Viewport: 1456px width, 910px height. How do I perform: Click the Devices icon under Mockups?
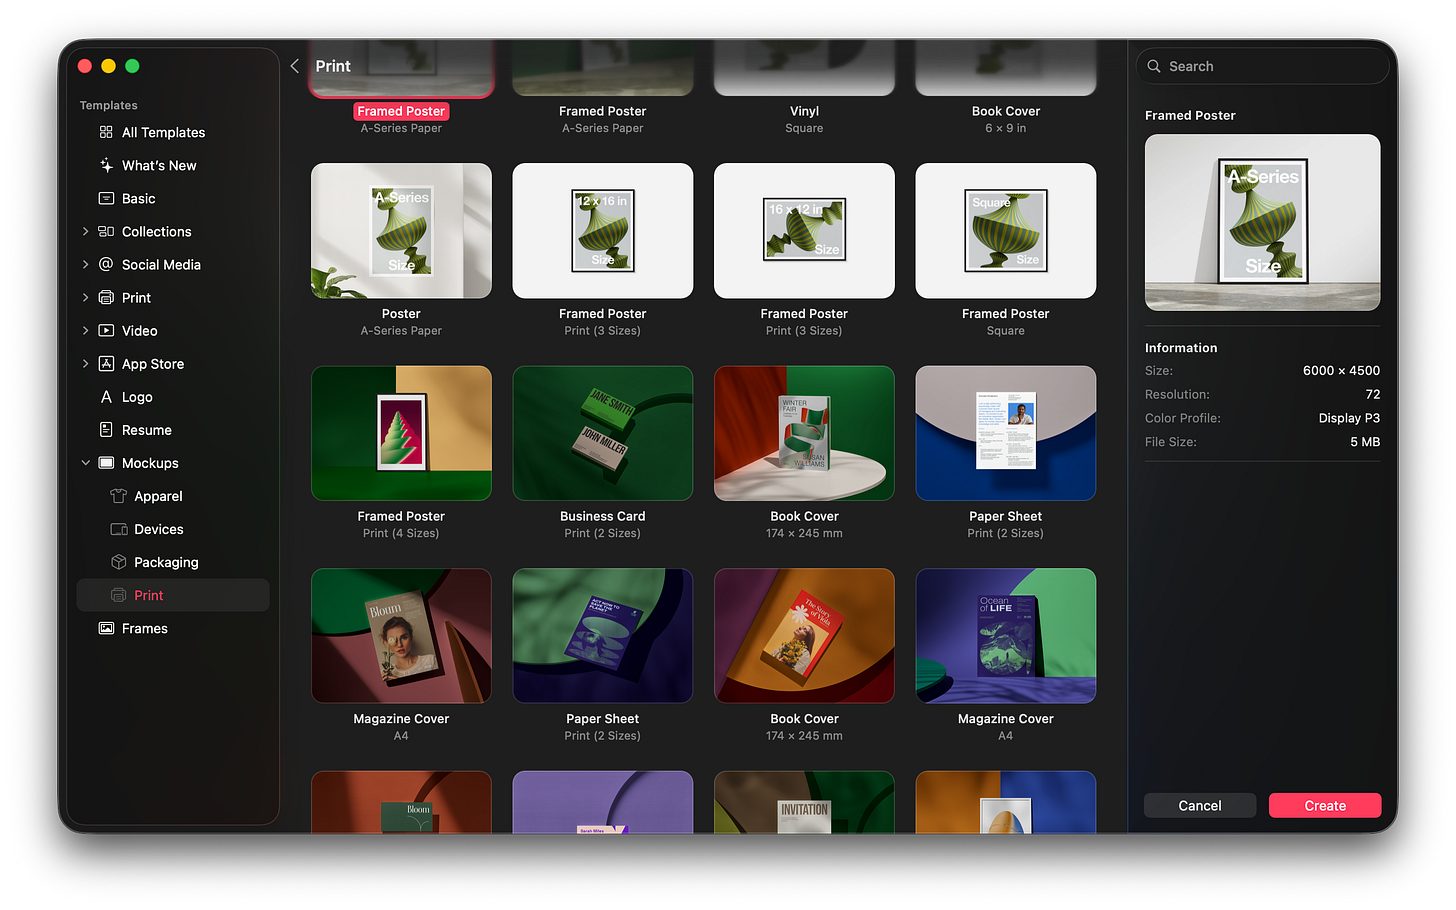tap(119, 529)
